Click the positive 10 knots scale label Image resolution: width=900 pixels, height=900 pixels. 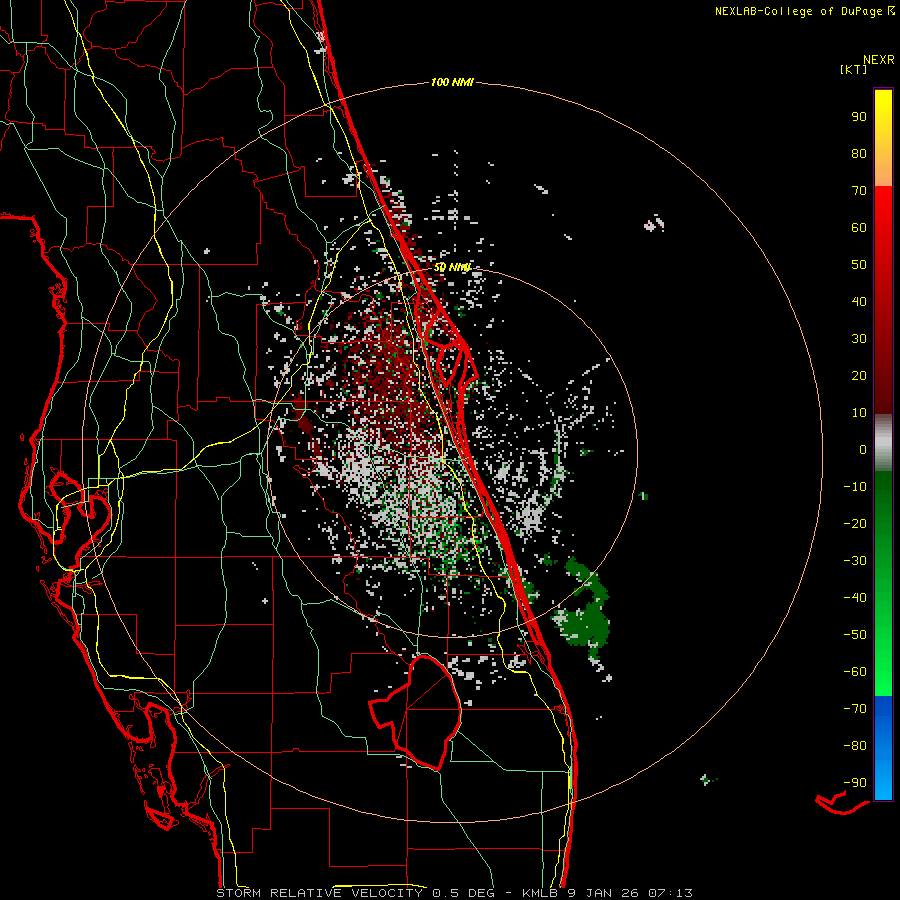click(x=859, y=413)
